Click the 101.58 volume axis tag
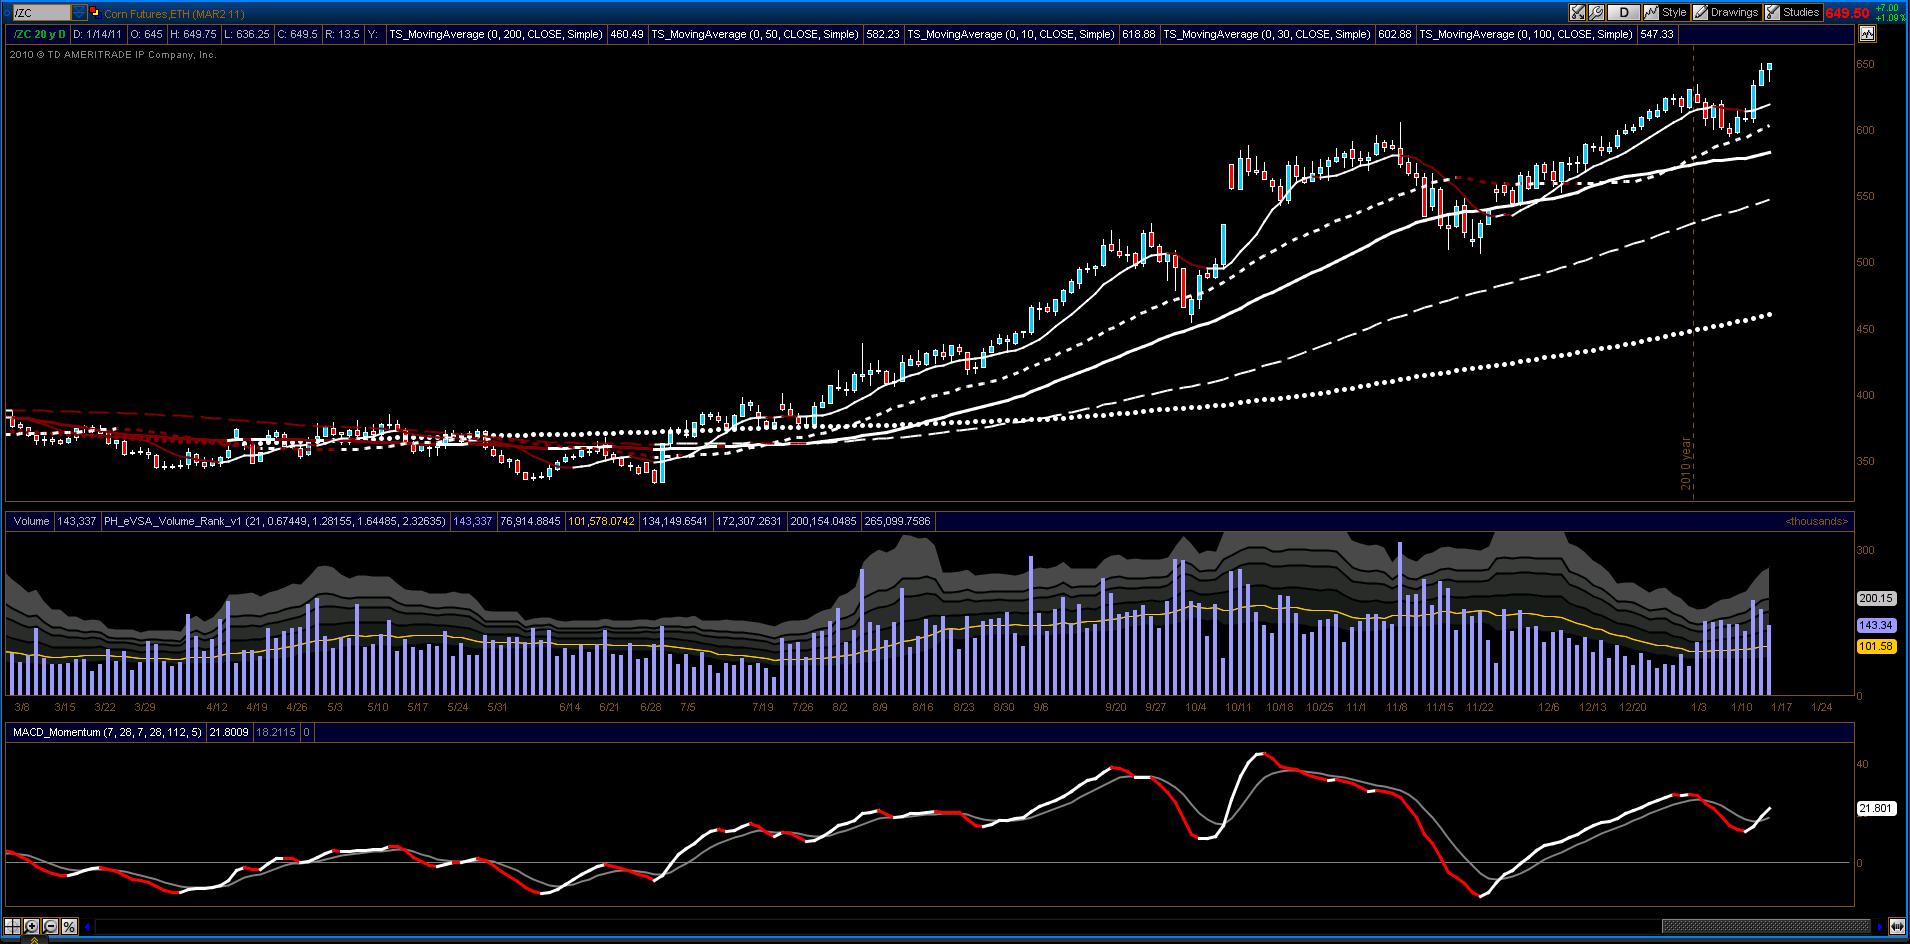The height and width of the screenshot is (944, 1910). click(1876, 647)
